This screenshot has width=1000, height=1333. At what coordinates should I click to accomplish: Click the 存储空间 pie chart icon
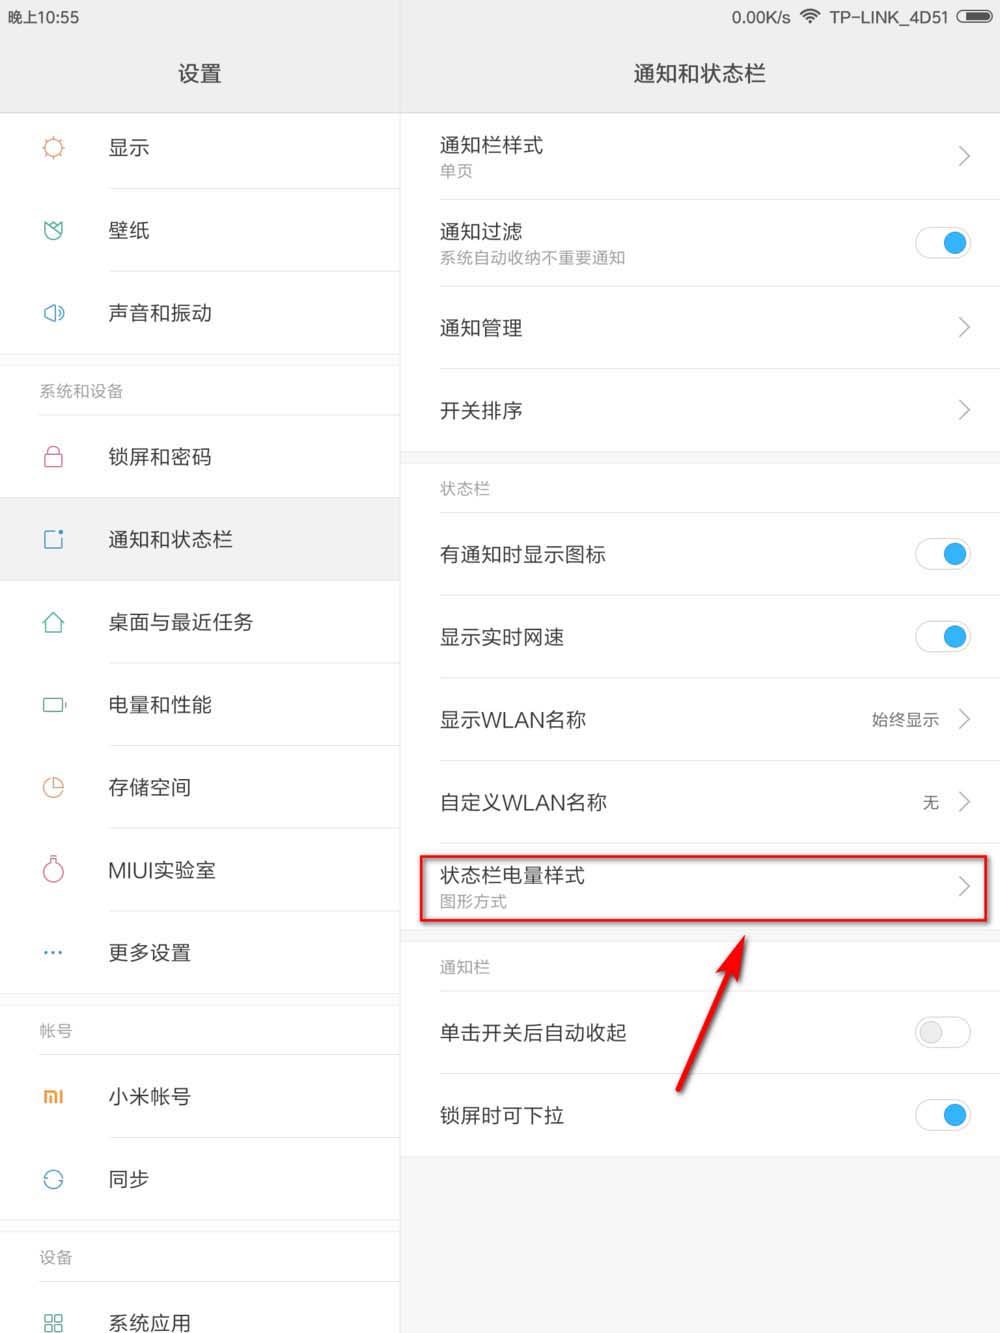point(54,787)
